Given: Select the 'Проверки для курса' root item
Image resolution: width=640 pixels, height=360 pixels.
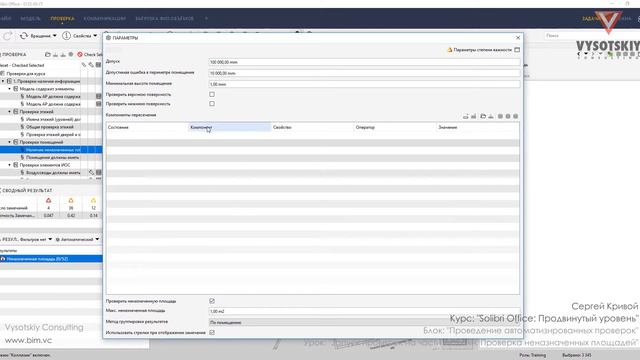Looking at the screenshot, I should (x=26, y=73).
